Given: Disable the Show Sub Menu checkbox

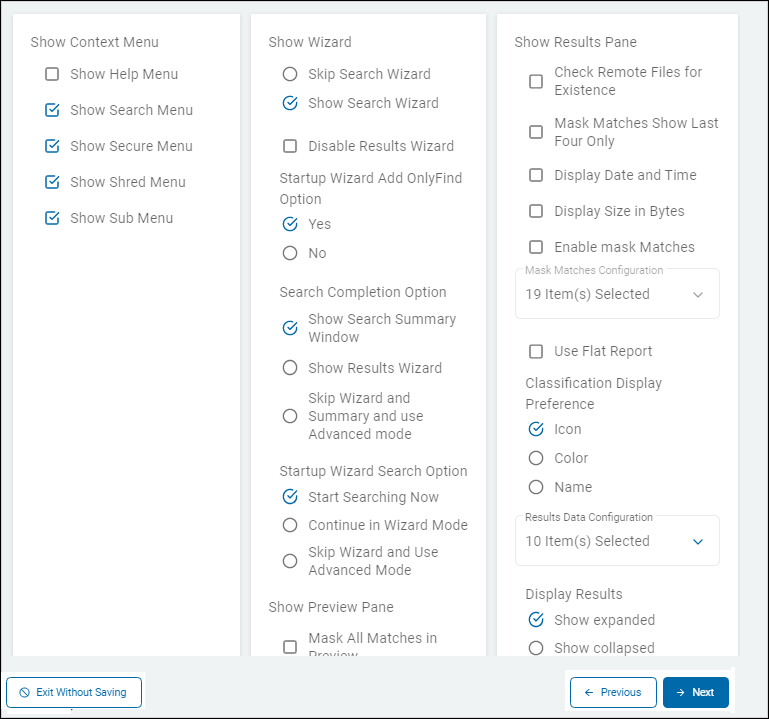Looking at the screenshot, I should pos(53,218).
